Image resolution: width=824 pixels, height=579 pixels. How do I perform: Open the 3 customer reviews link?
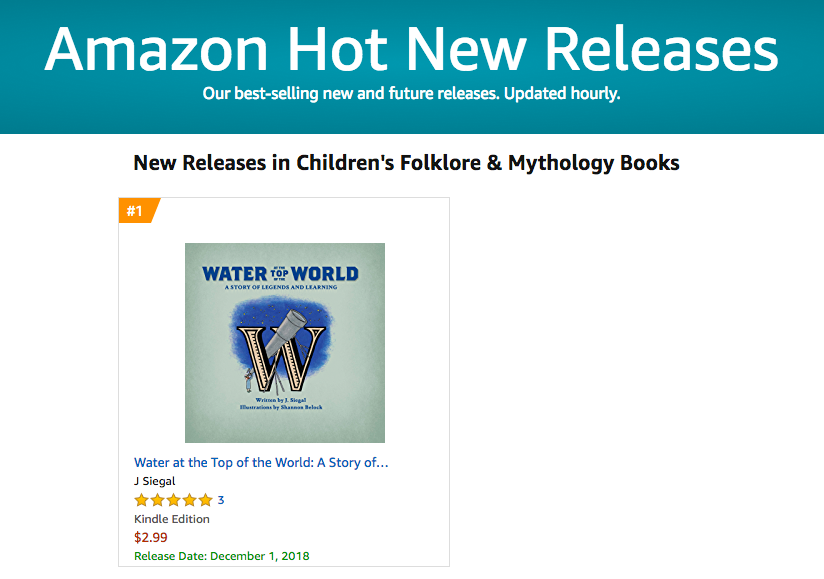coord(221,500)
